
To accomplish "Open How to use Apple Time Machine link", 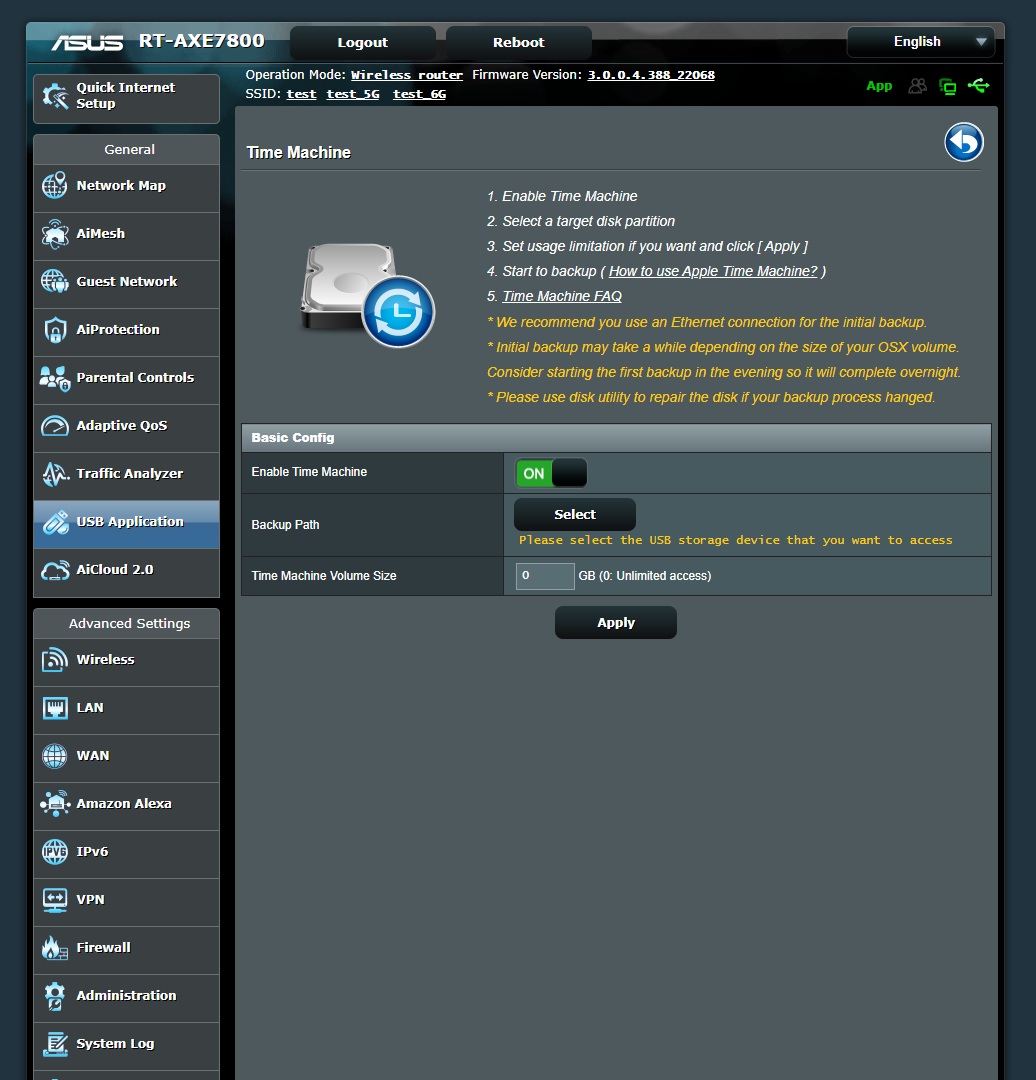I will tap(713, 271).
